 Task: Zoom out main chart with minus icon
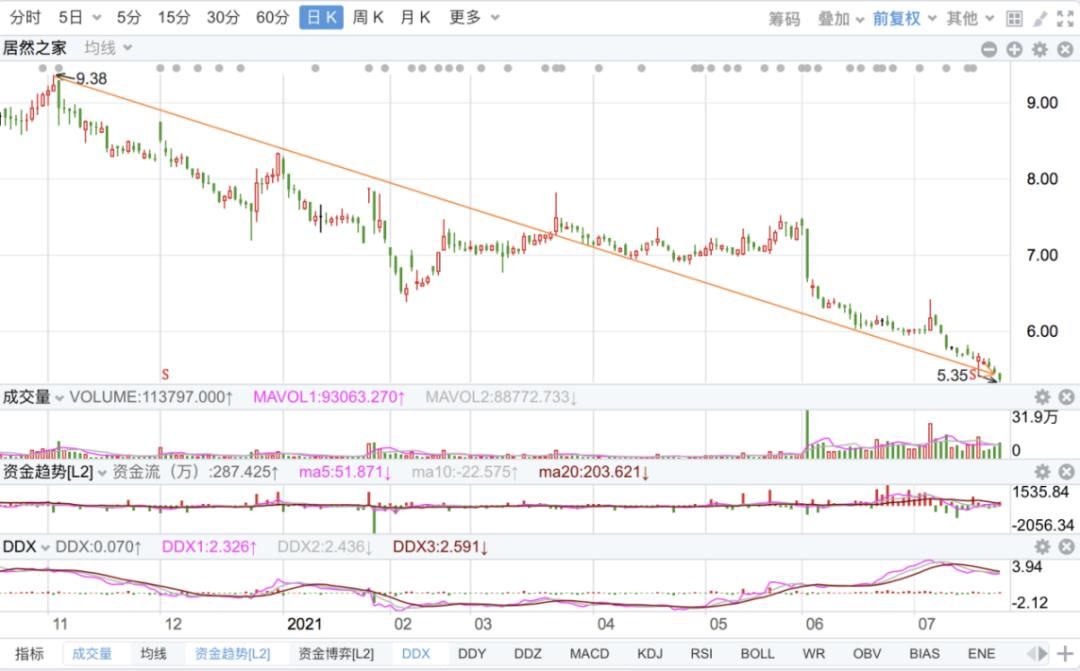coord(989,50)
